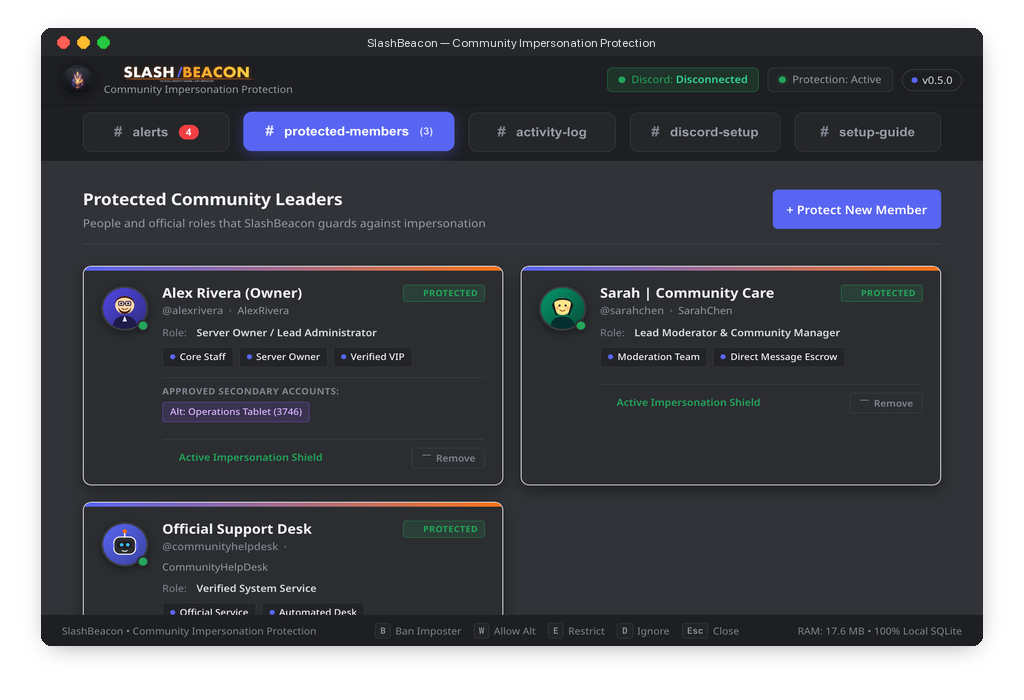1024x700 pixels.
Task: Click the Alex Rivera (Owner) name
Action: pos(232,293)
